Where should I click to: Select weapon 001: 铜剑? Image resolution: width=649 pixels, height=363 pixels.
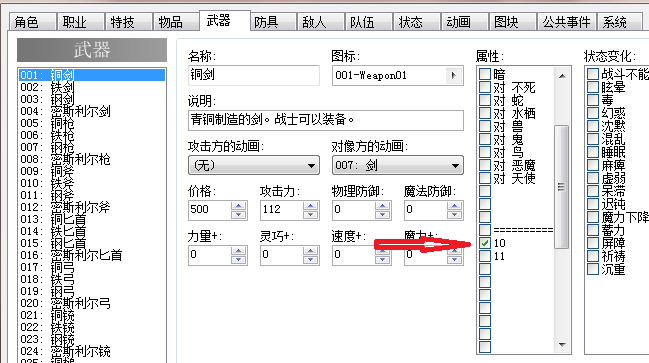(x=91, y=75)
